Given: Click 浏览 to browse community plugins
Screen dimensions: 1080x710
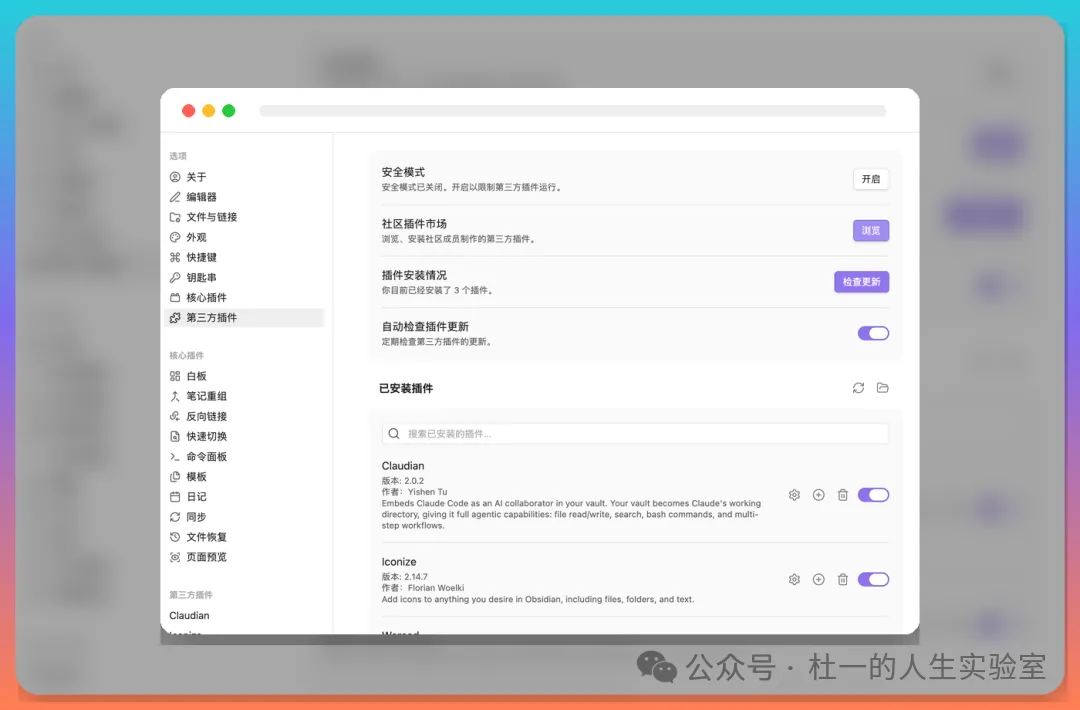Looking at the screenshot, I should click(871, 231).
